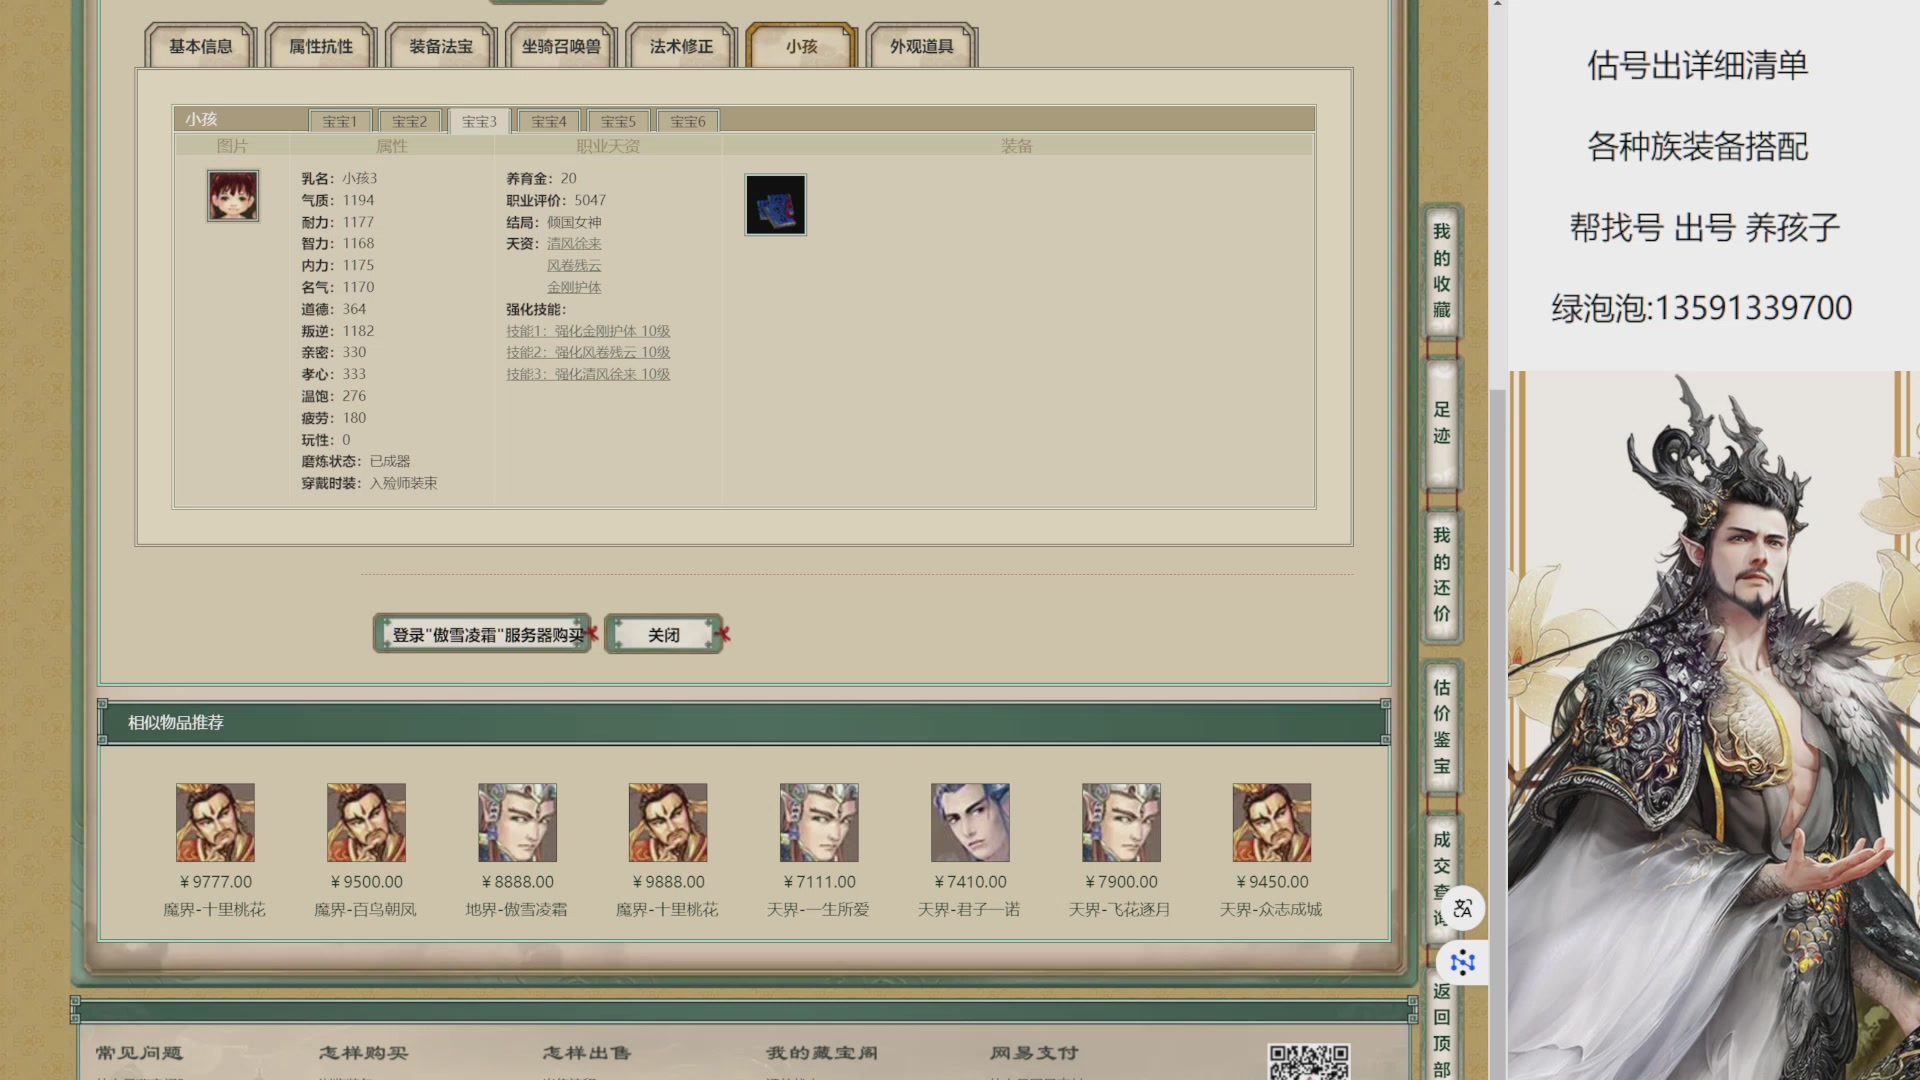Click the 登录"傲雪凌霜"服务器购买 button
The height and width of the screenshot is (1080, 1920).
tap(482, 634)
